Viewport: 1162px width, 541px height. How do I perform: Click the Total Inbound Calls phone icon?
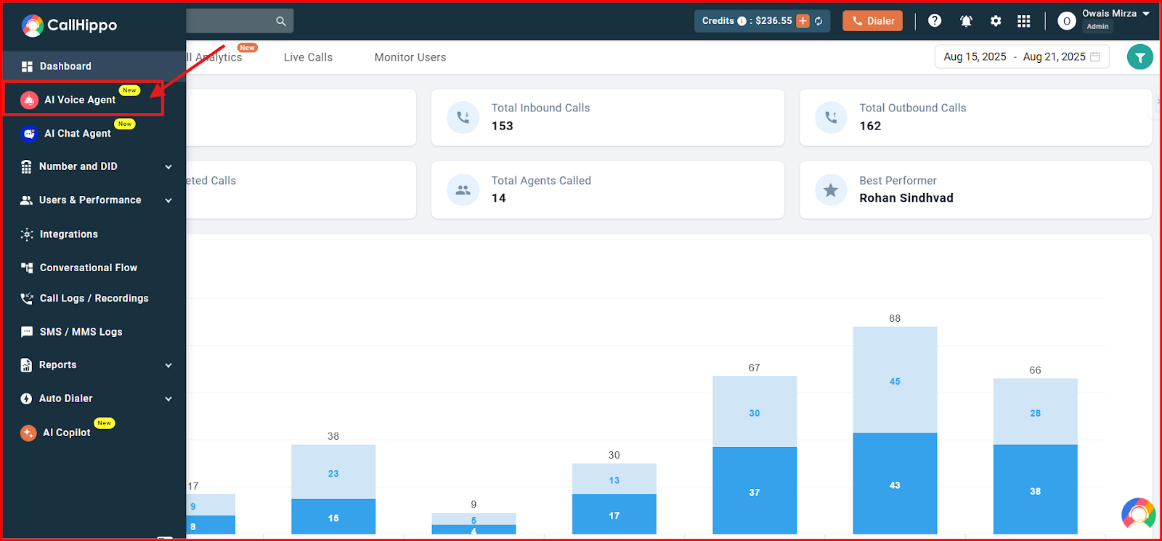click(463, 117)
